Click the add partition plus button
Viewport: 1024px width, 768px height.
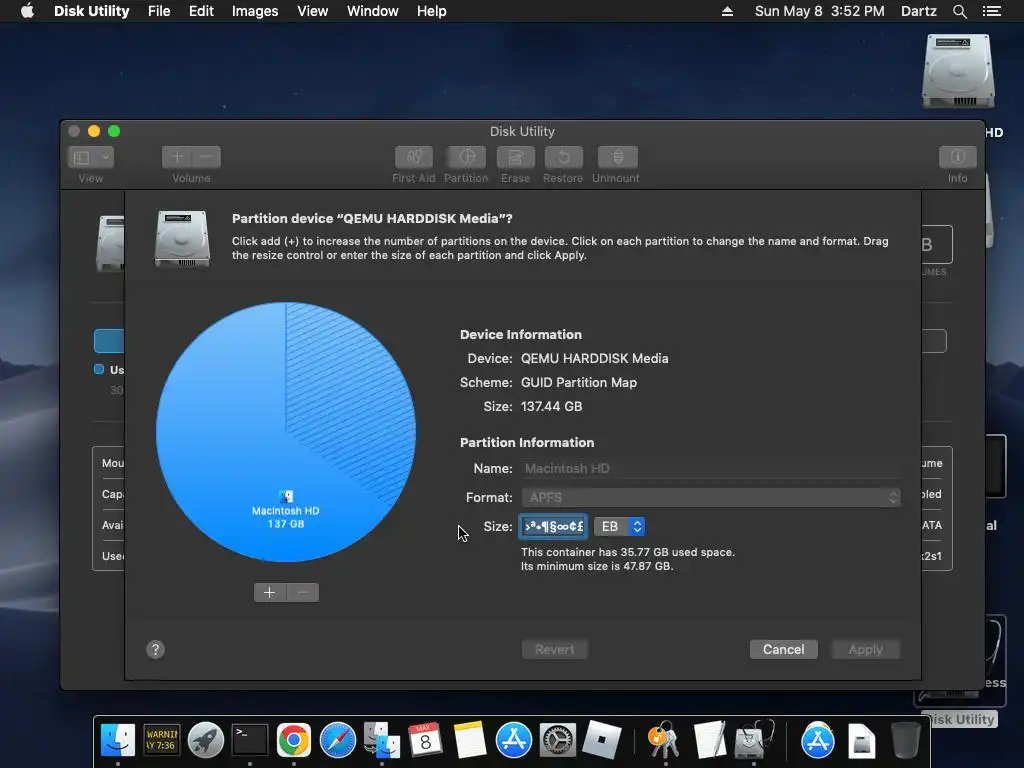point(270,592)
